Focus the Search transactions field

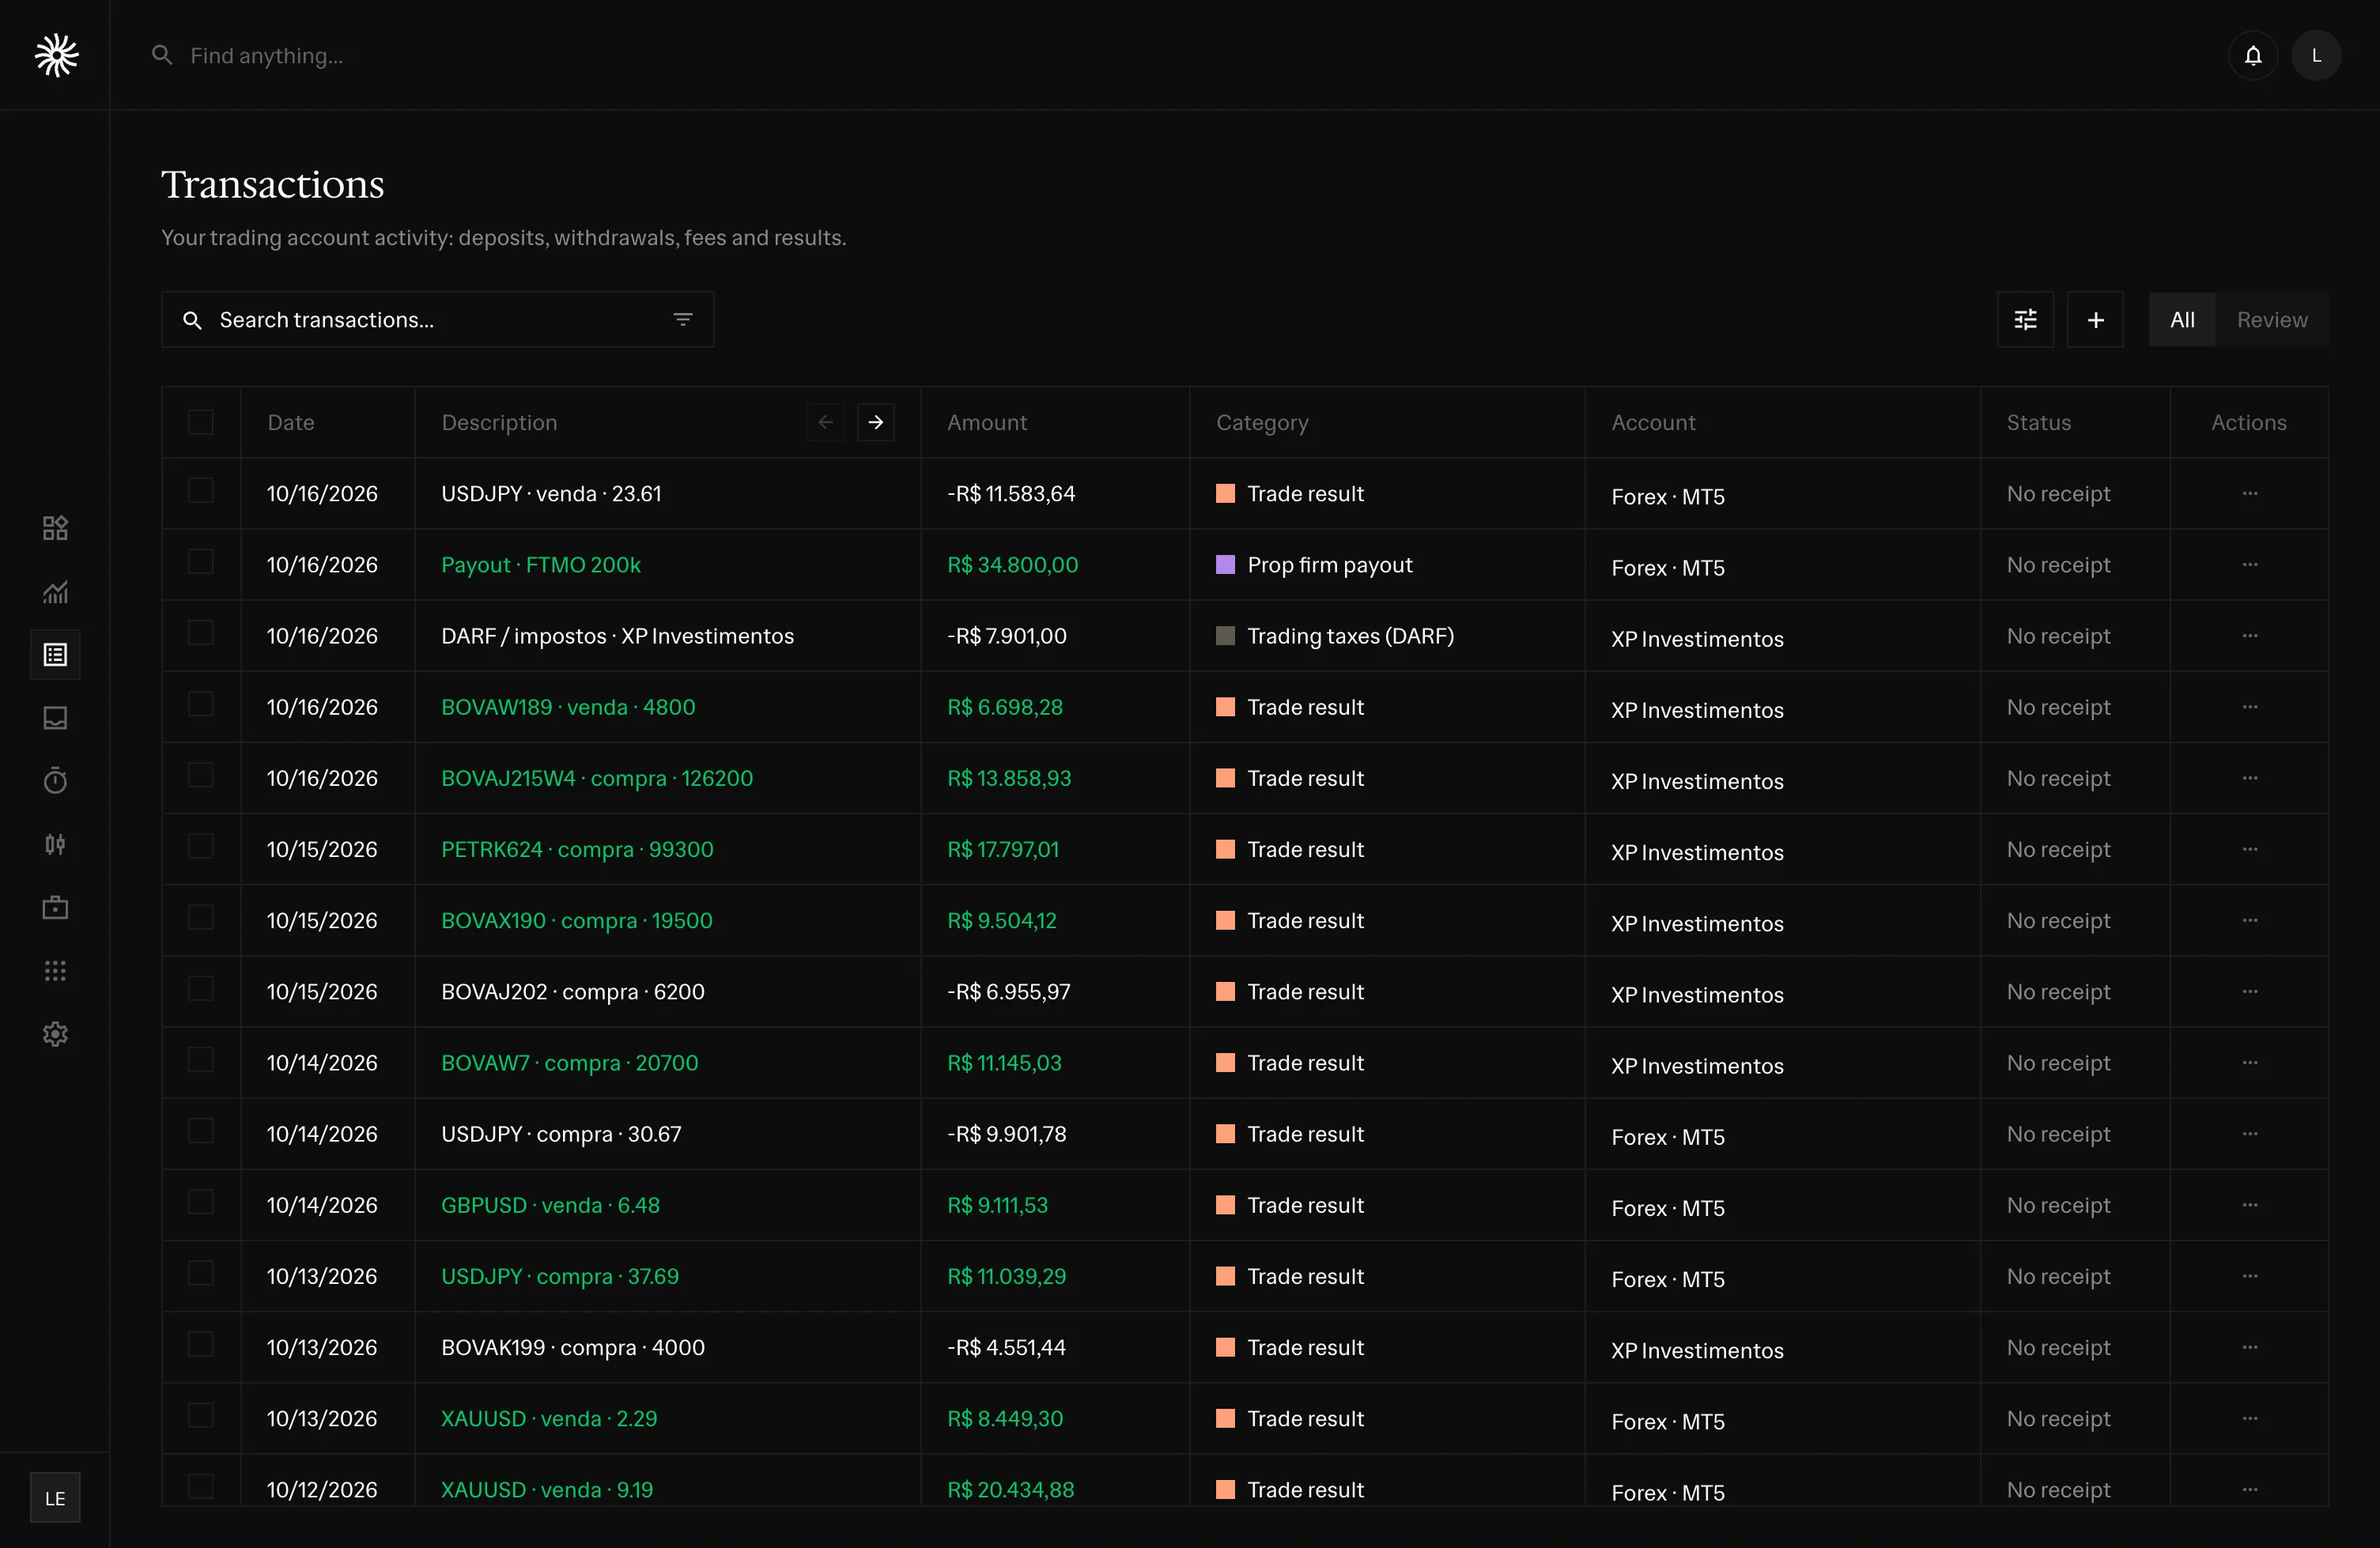438,320
